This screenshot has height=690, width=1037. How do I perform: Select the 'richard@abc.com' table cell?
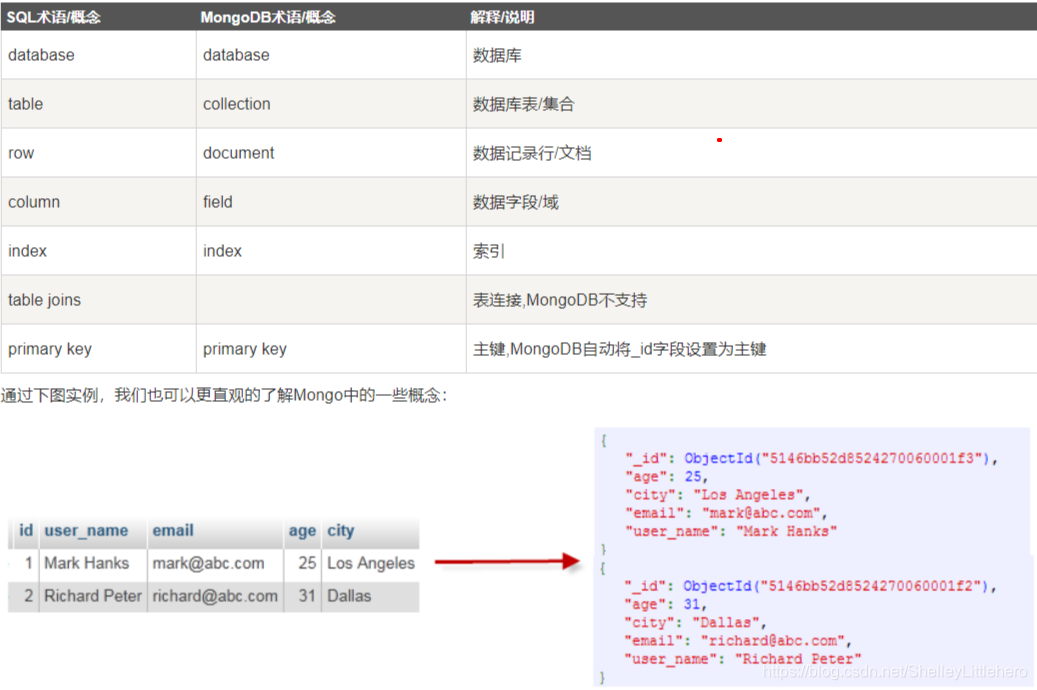(215, 596)
